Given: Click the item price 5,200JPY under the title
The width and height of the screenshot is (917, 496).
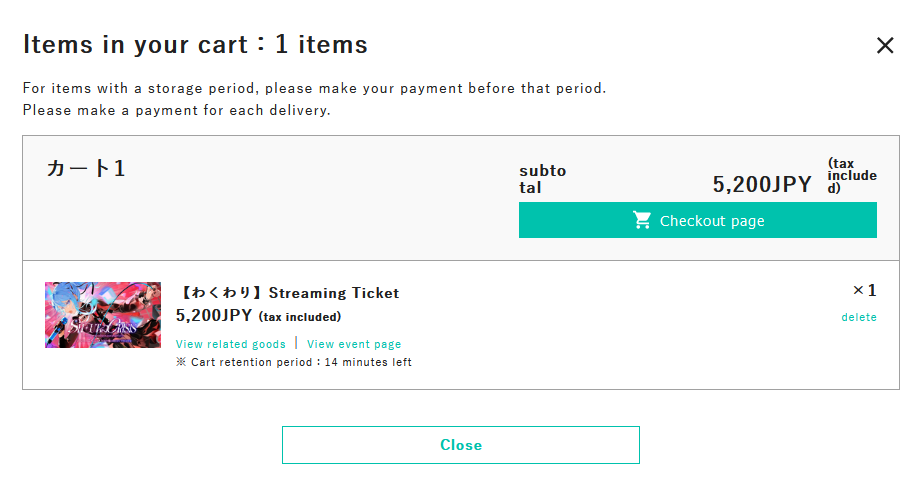Looking at the screenshot, I should pos(214,316).
